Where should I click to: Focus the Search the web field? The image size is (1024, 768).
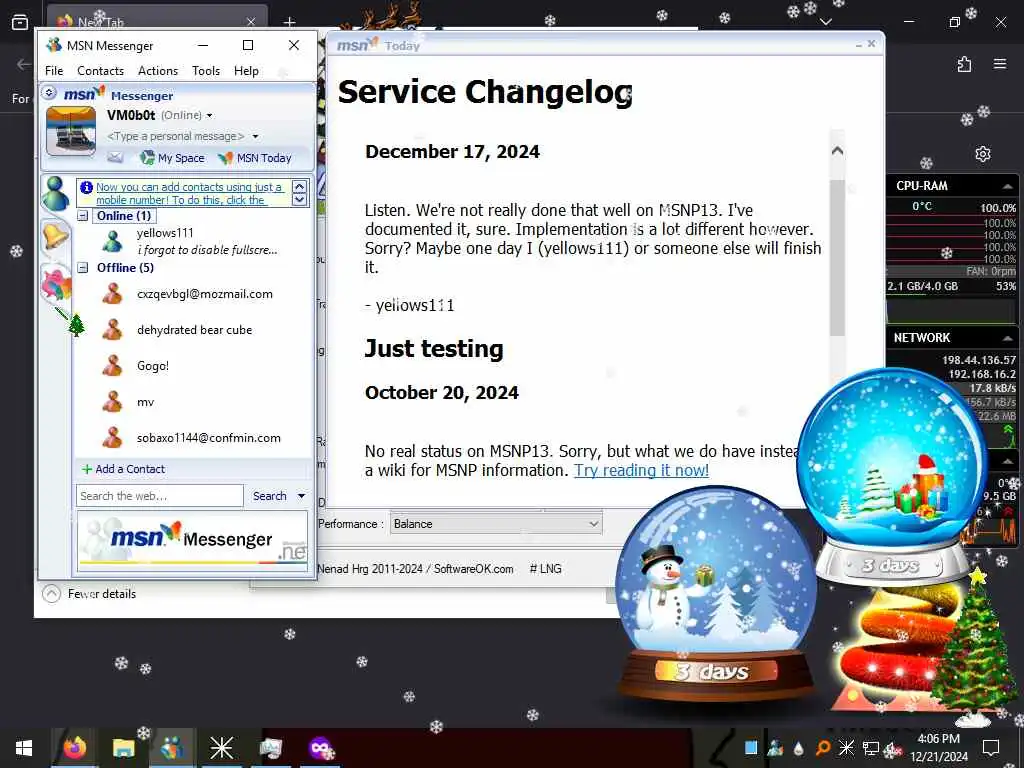pyautogui.click(x=159, y=496)
